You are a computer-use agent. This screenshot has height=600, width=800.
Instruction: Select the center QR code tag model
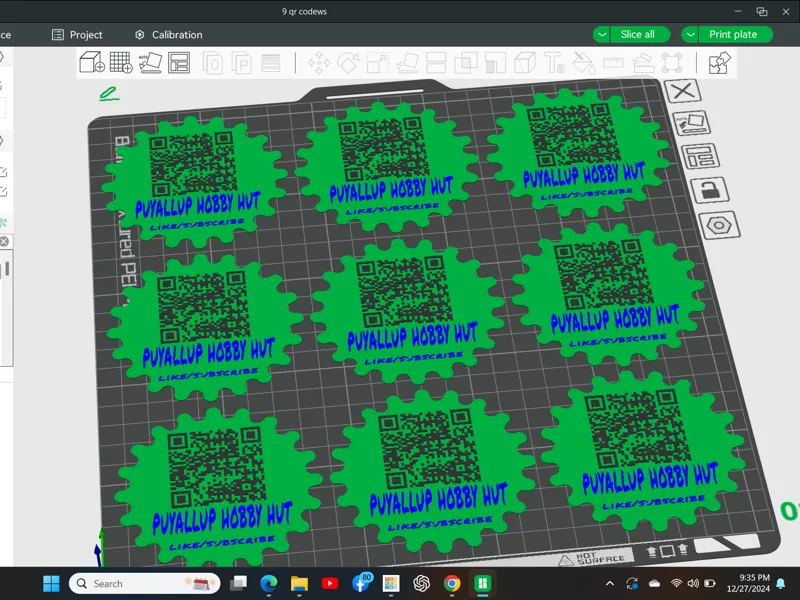pyautogui.click(x=406, y=313)
